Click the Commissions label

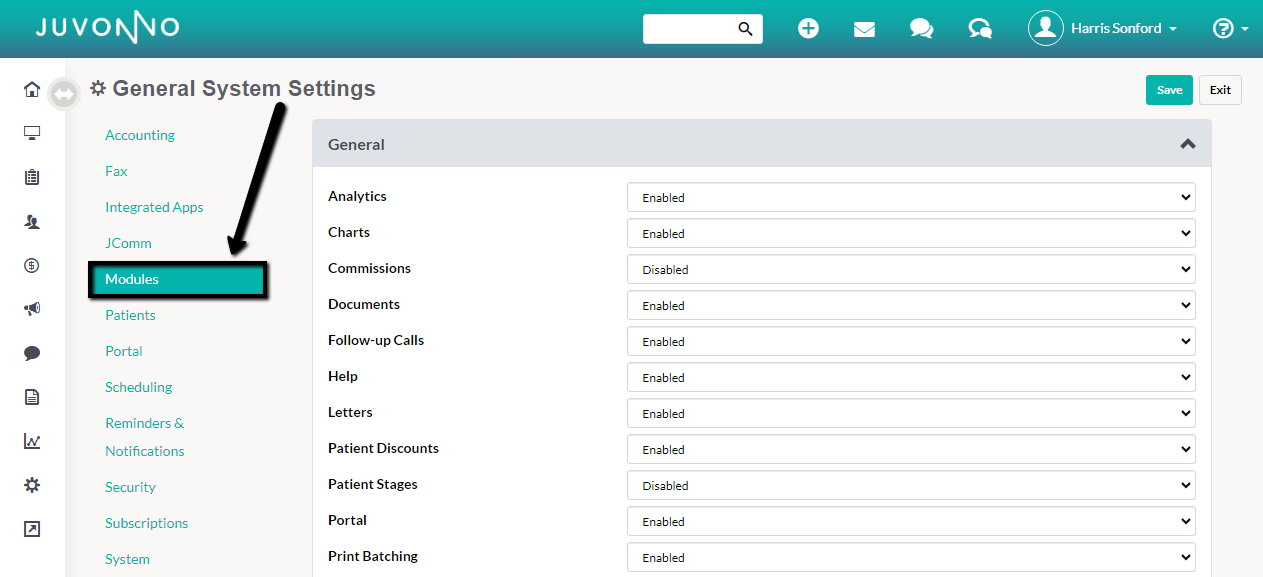[369, 268]
